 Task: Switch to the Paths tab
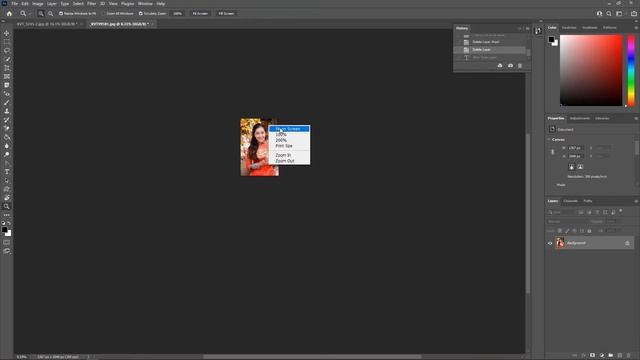[587, 201]
